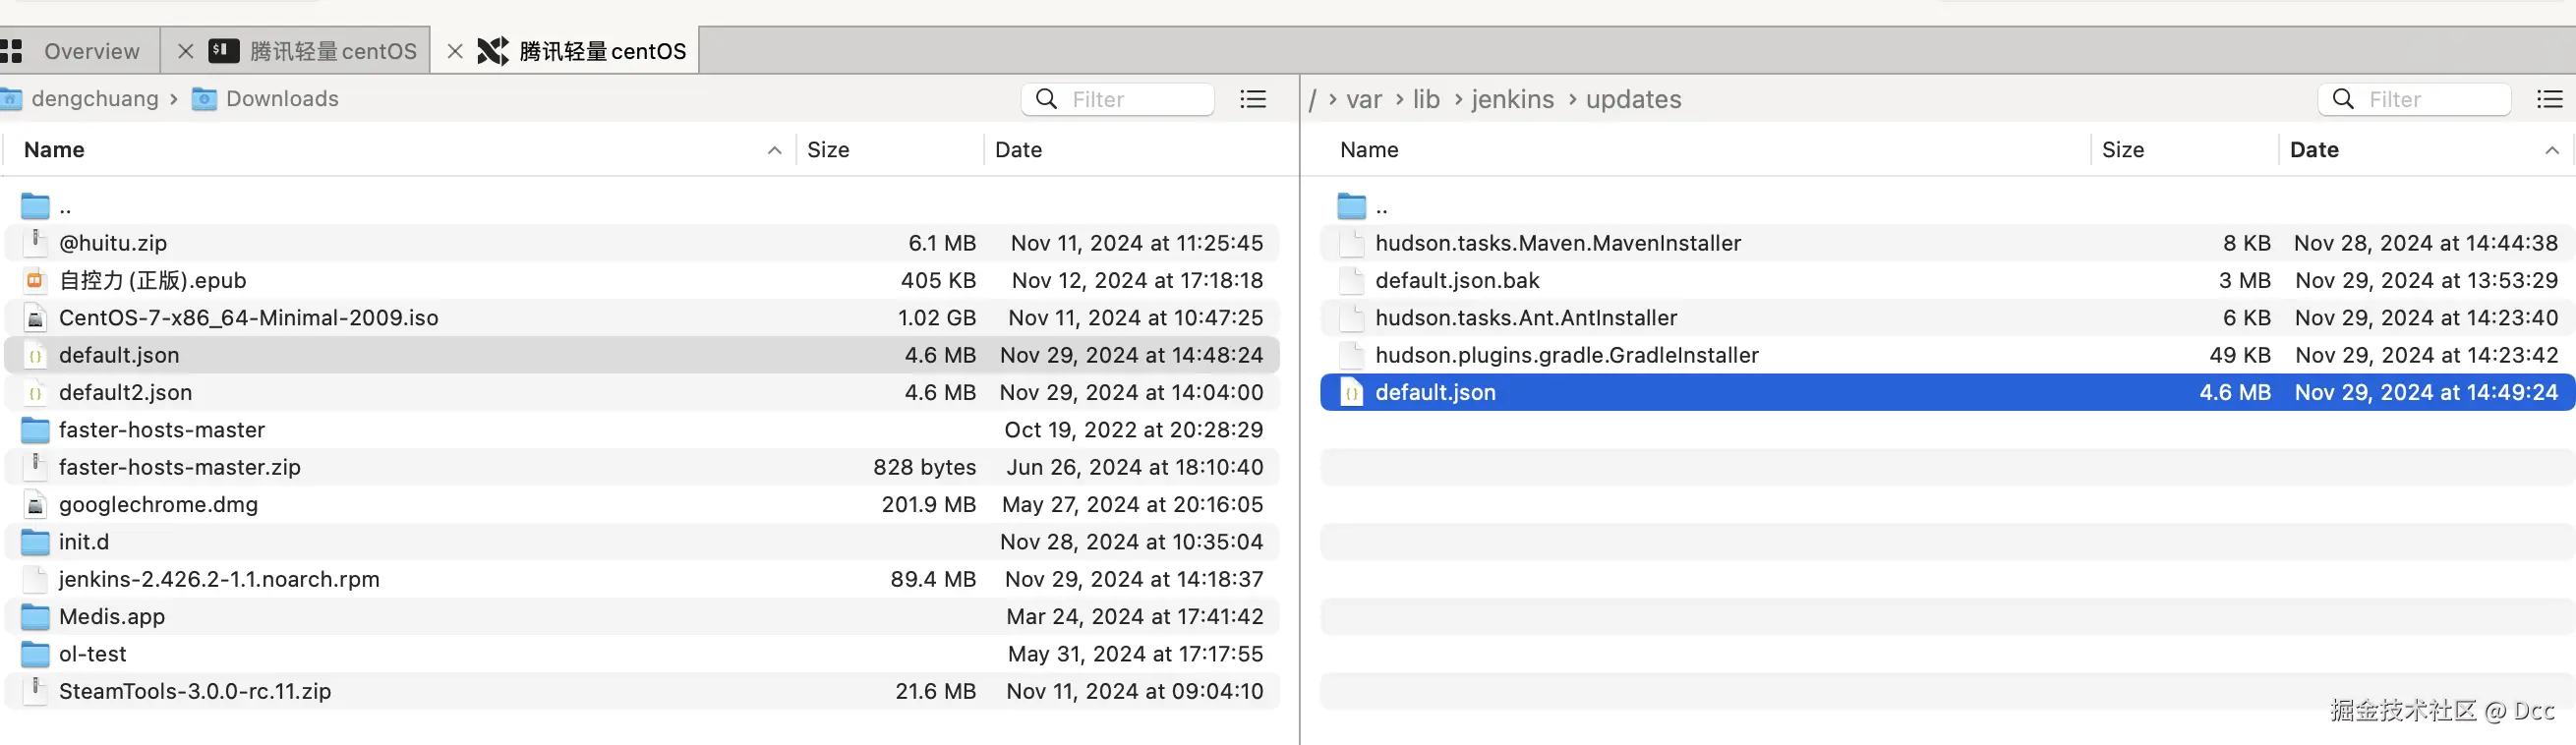Select default2.json file
The width and height of the screenshot is (2576, 745).
(x=642, y=393)
